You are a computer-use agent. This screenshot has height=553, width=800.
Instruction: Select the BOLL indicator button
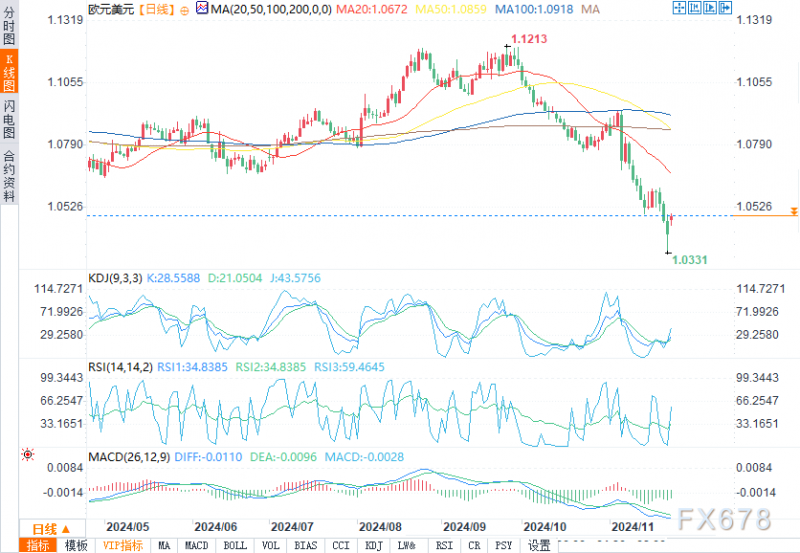click(x=235, y=545)
